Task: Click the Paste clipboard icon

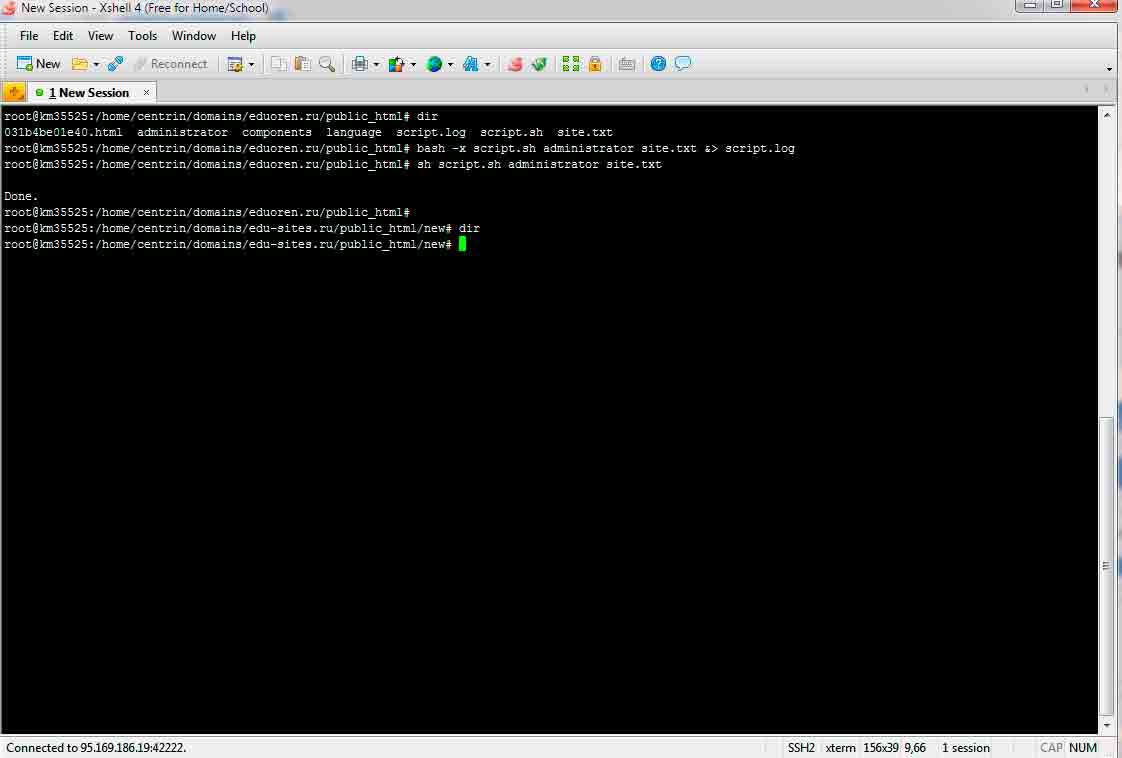Action: 303,64
